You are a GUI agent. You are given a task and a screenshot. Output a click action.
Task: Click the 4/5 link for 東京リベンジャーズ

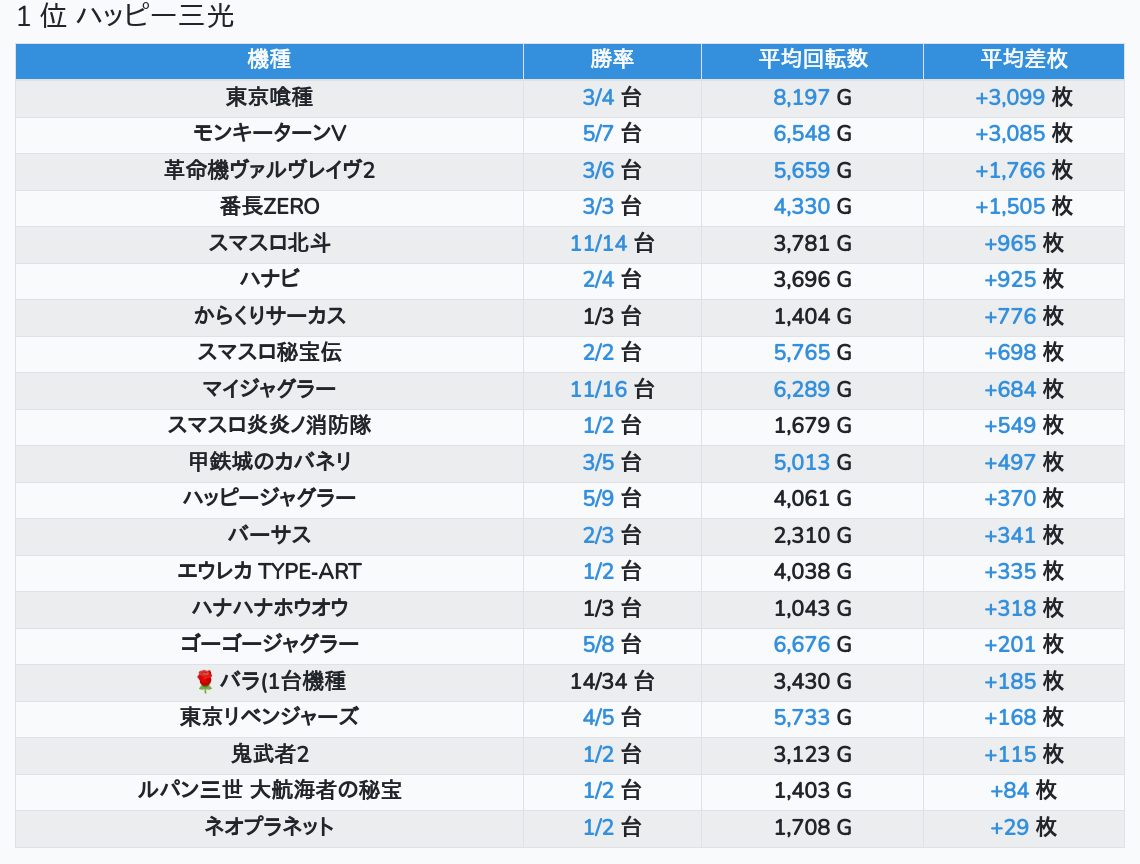click(598, 718)
